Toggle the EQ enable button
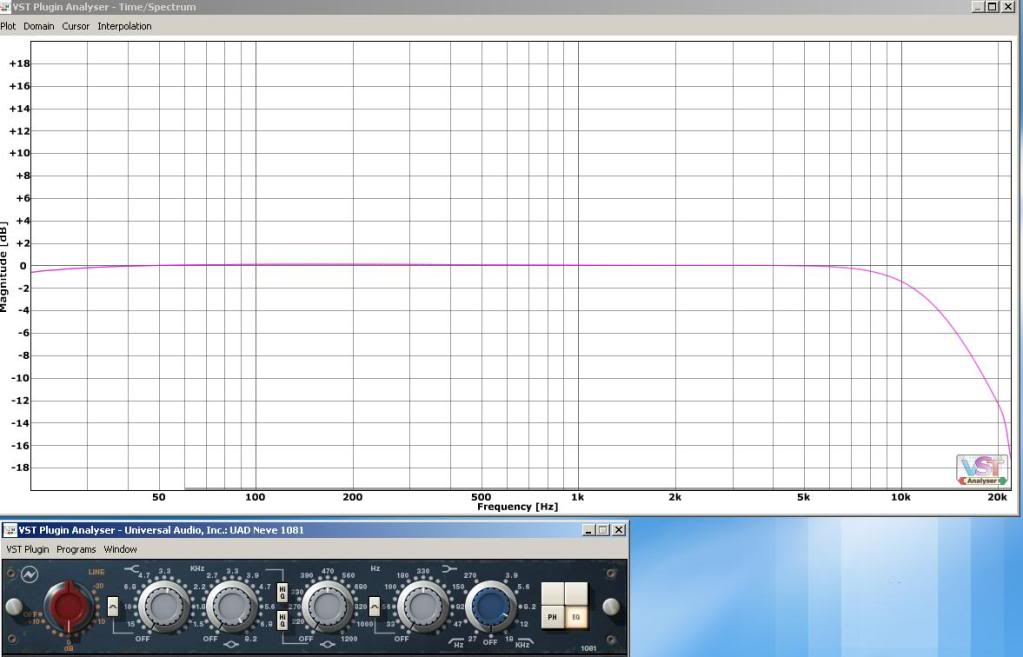 coord(576,618)
